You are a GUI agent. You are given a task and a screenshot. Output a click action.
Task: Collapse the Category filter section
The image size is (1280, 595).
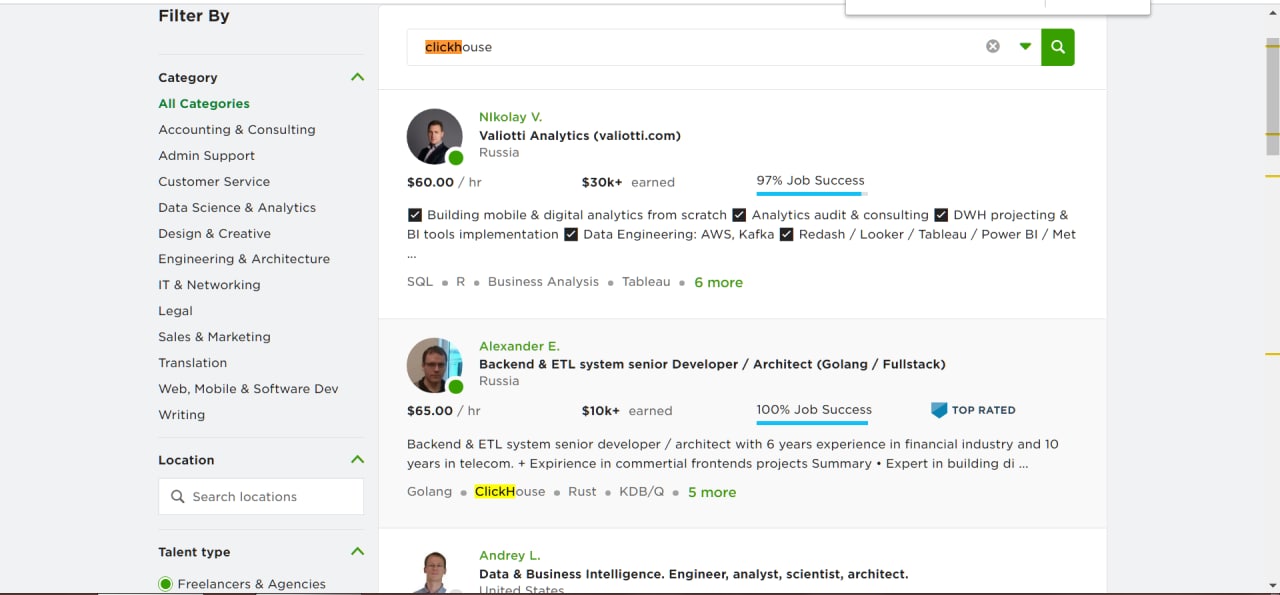pos(357,77)
